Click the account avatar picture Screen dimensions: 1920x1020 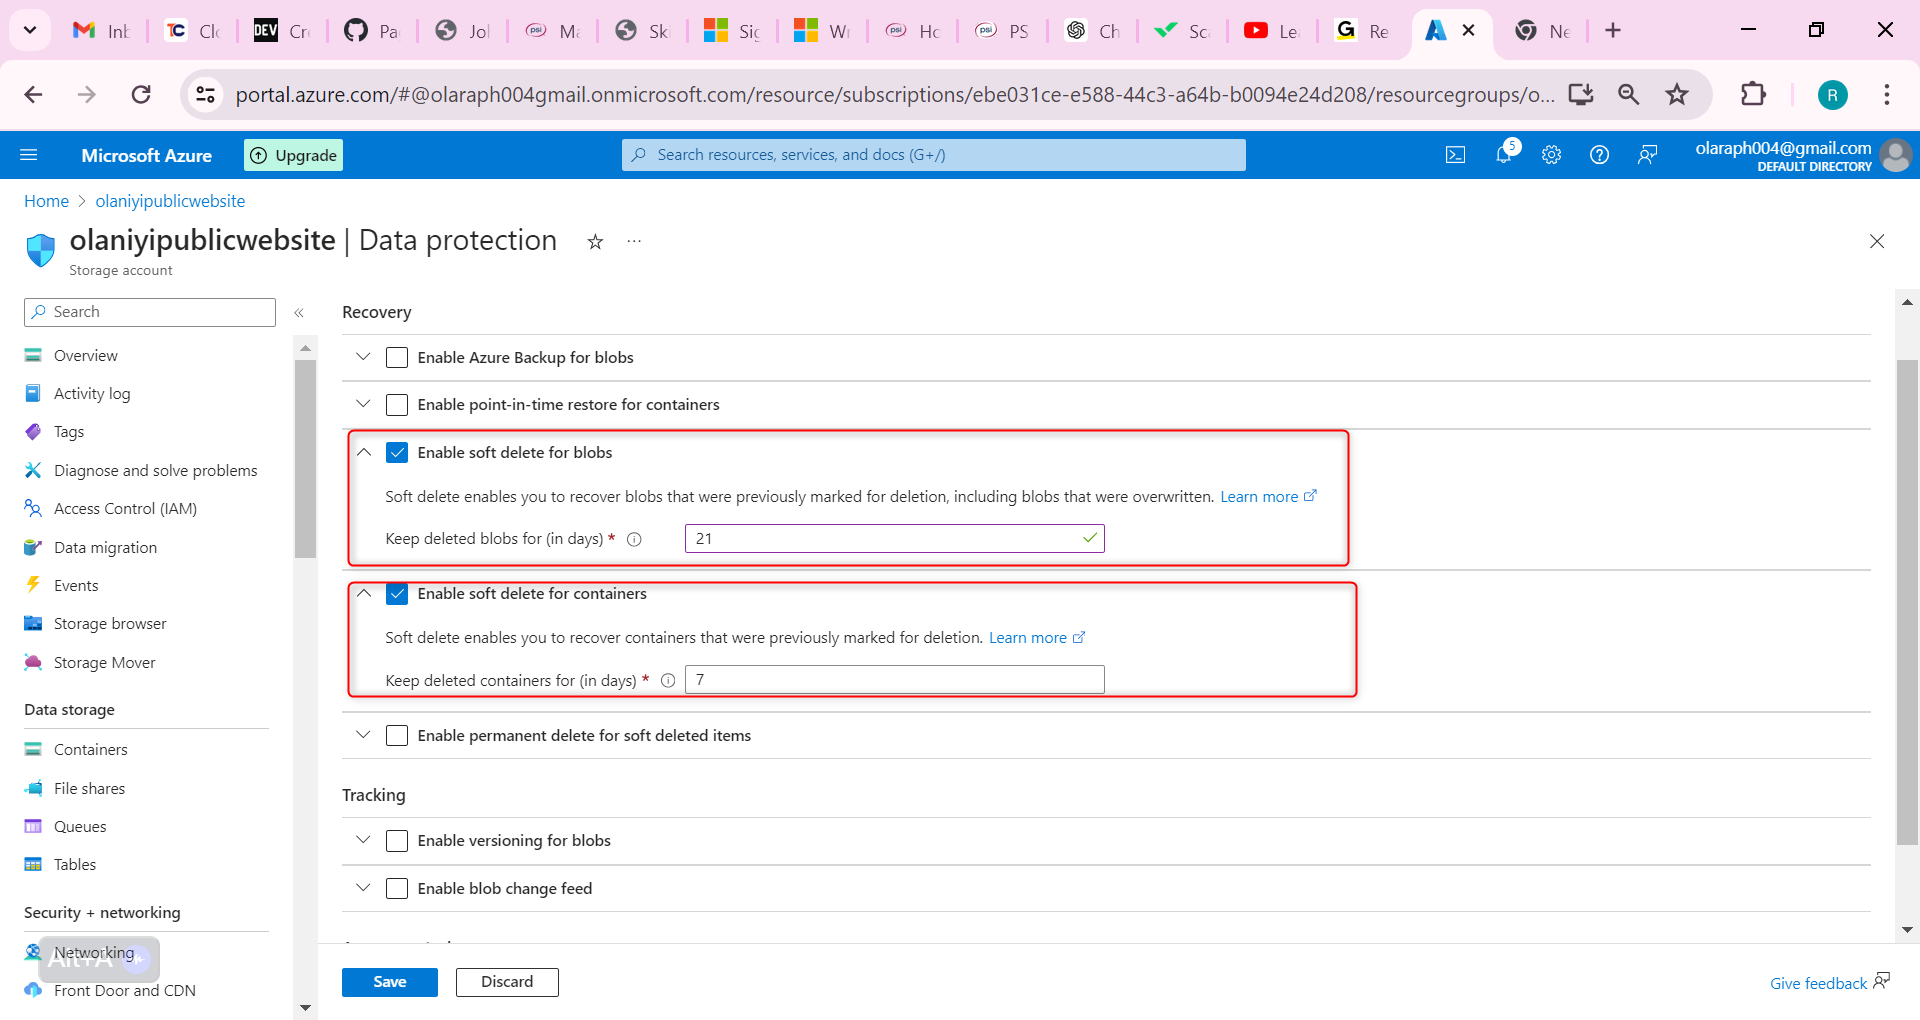tap(1895, 155)
